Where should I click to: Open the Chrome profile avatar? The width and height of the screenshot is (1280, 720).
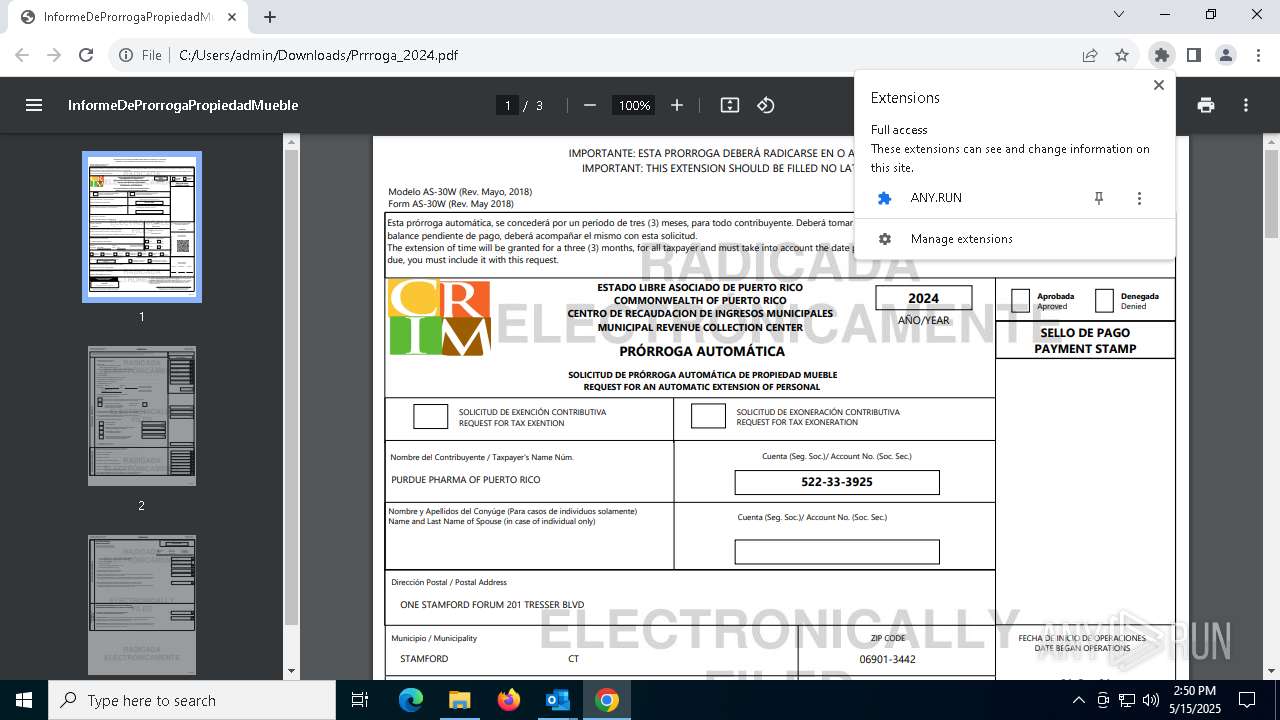(1226, 55)
